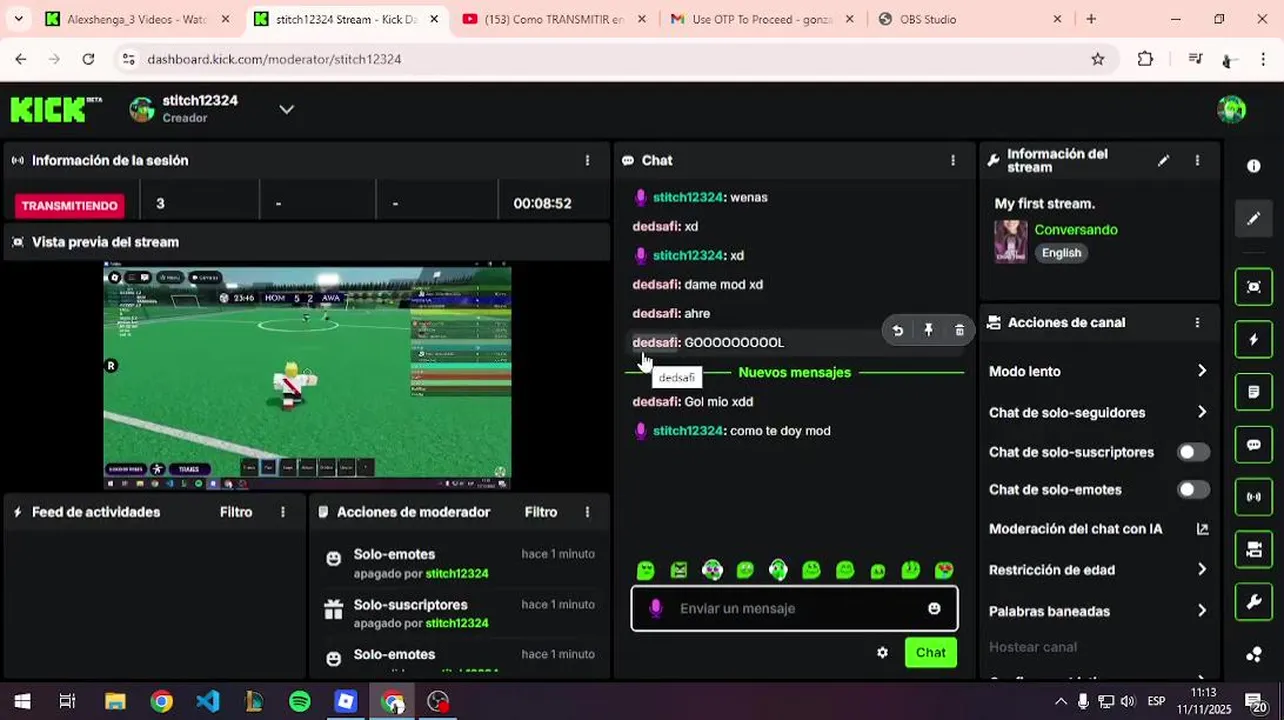Viewport: 1284px width, 720px height.
Task: Toggle the wrench channel-actions sidebar icon
Action: coord(1254,602)
